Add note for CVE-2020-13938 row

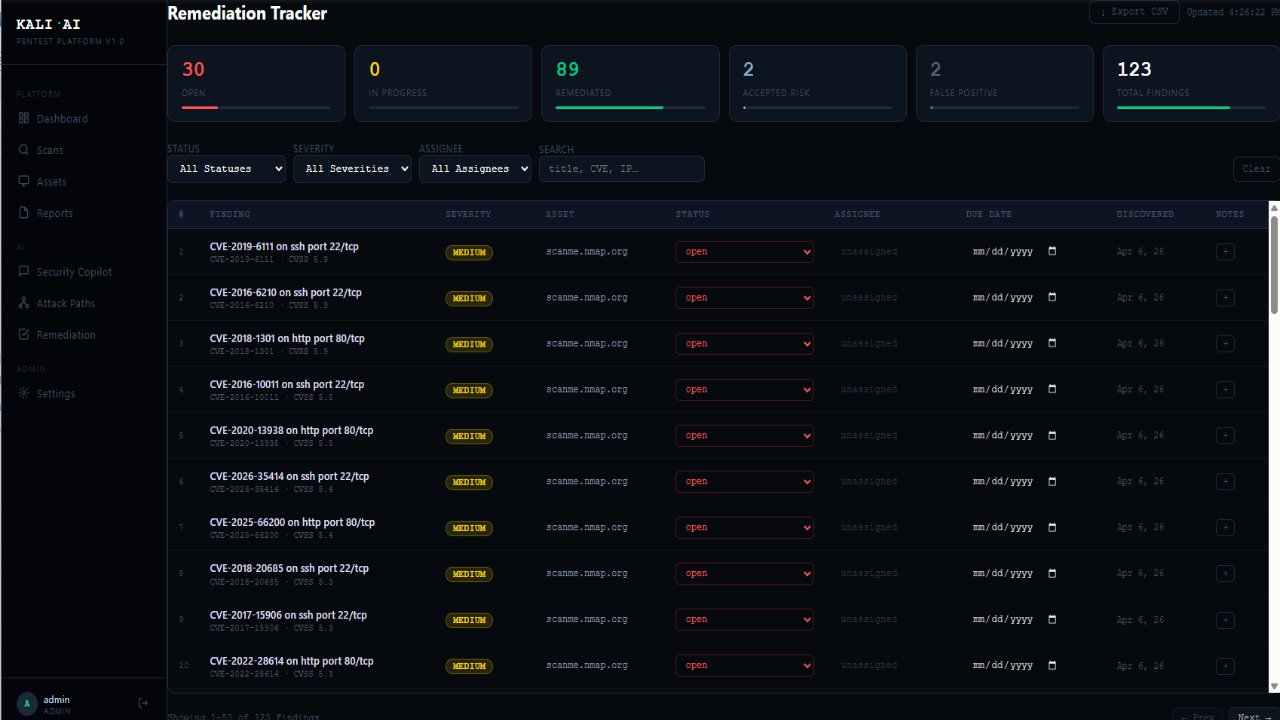[x=1225, y=436]
